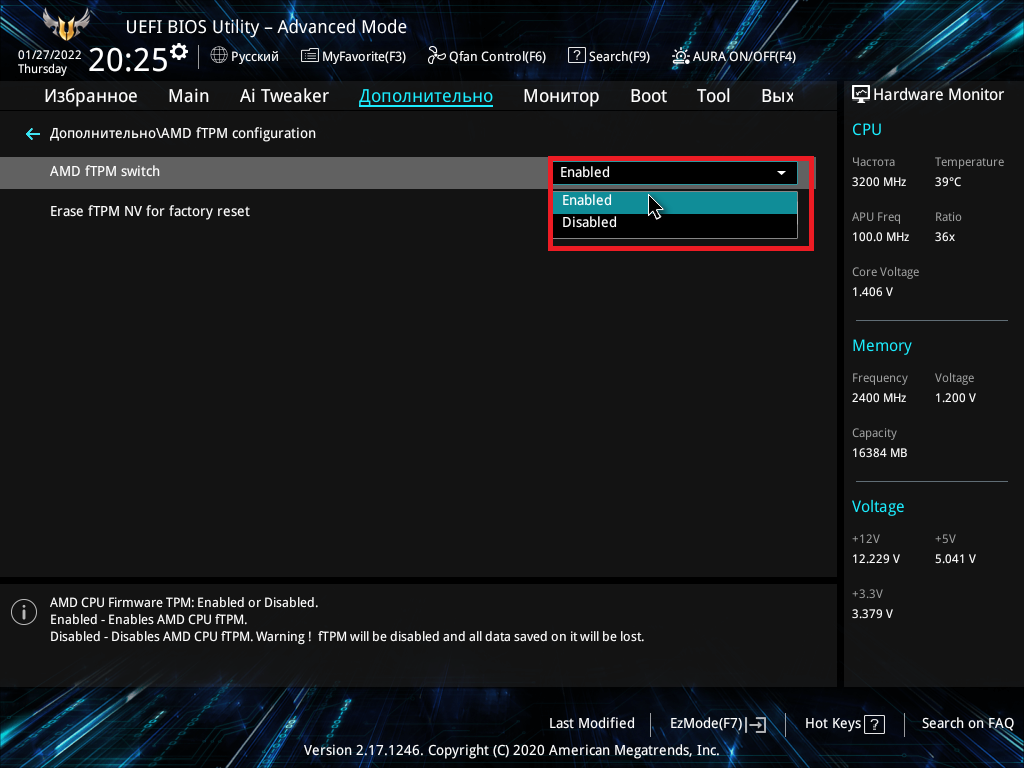Open the Ai Tweaker tab

click(284, 96)
